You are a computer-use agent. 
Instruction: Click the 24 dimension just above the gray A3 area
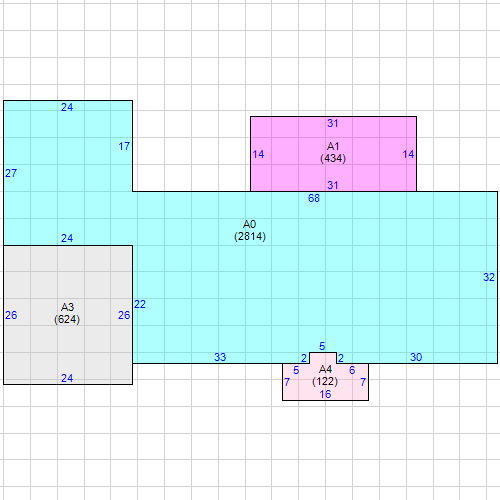coord(67,238)
